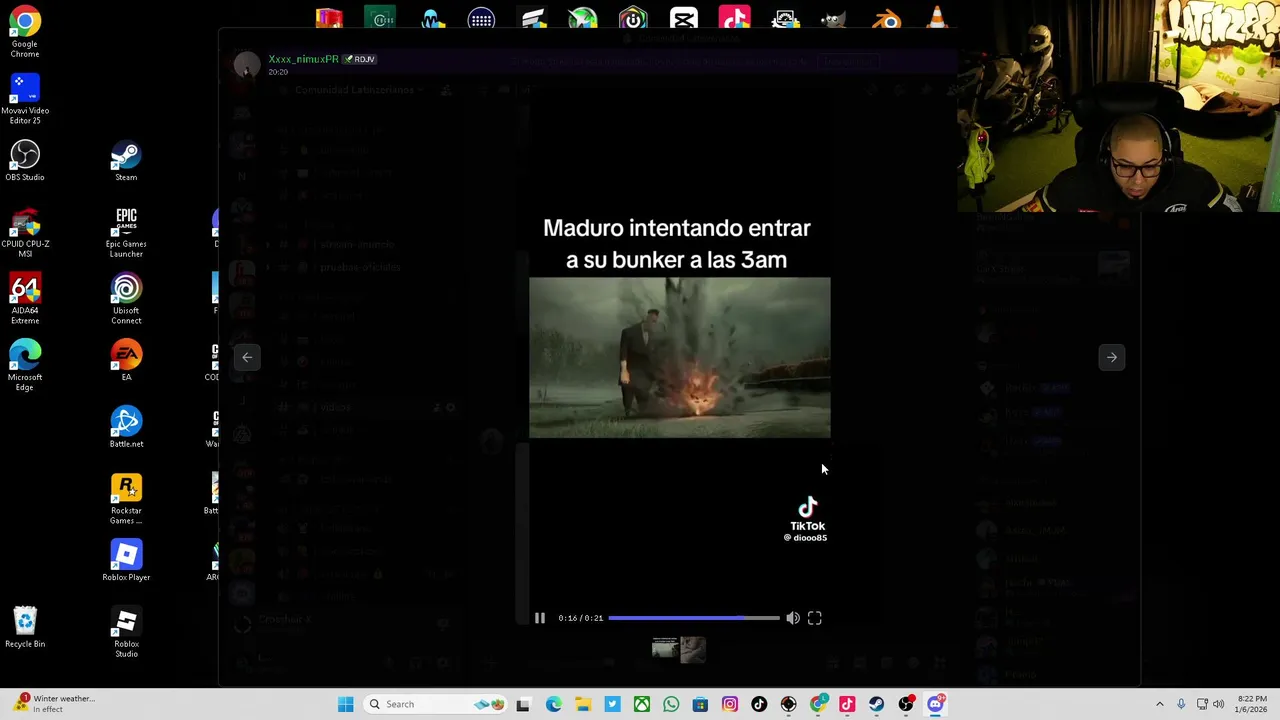
Task: Open Battle.net desktop shortcut
Action: point(126,427)
